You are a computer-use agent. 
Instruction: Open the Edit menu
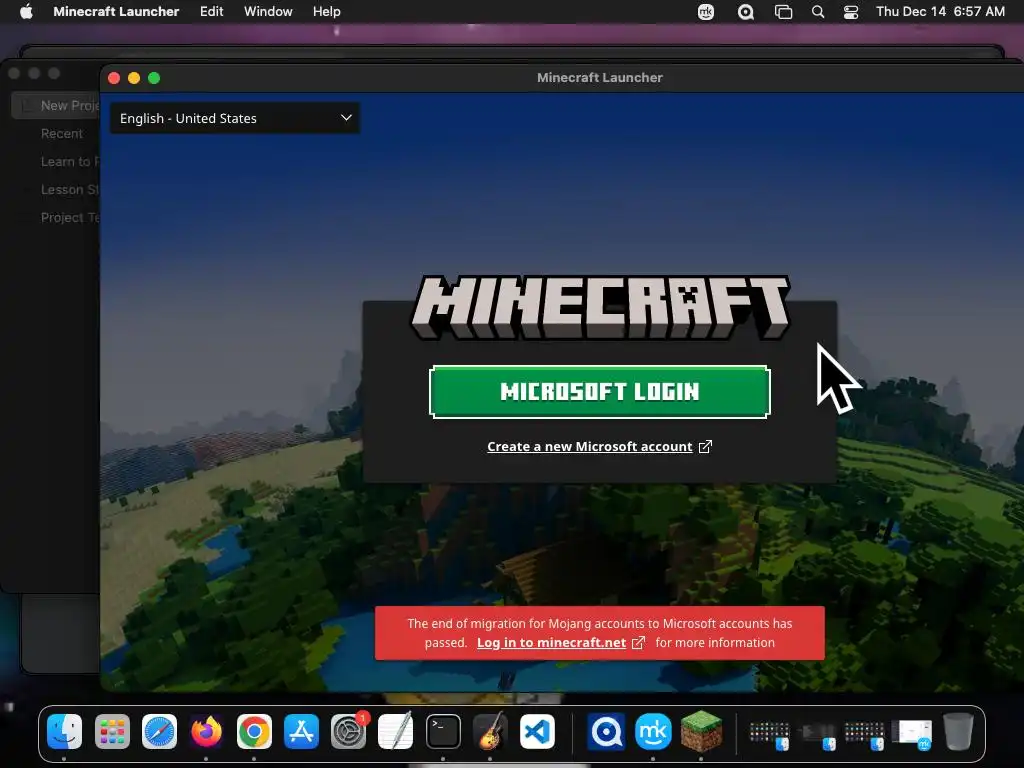212,12
